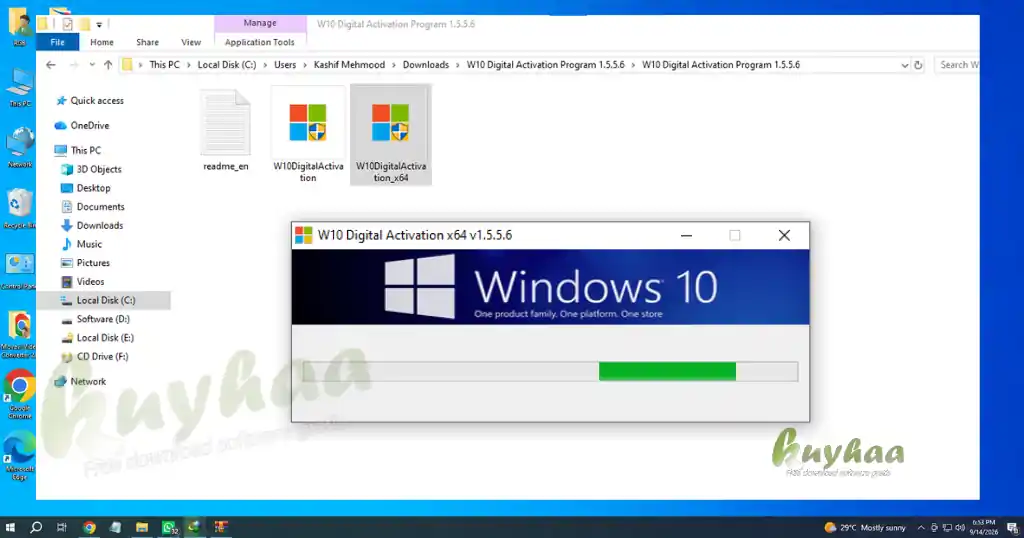Click This PC in the address bar
1024x538 pixels.
click(x=164, y=65)
